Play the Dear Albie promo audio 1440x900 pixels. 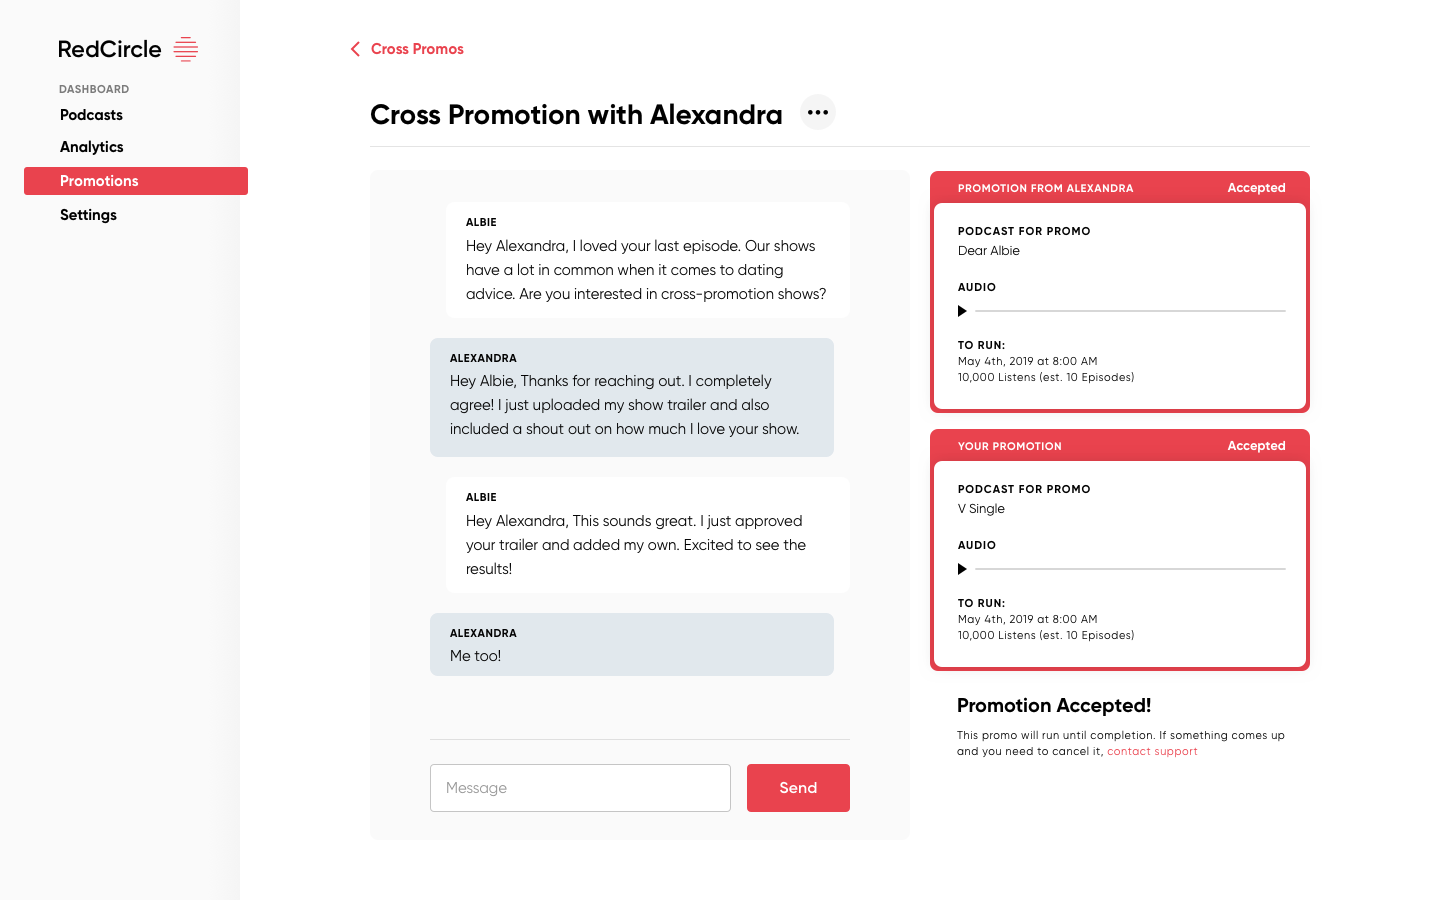coord(962,311)
